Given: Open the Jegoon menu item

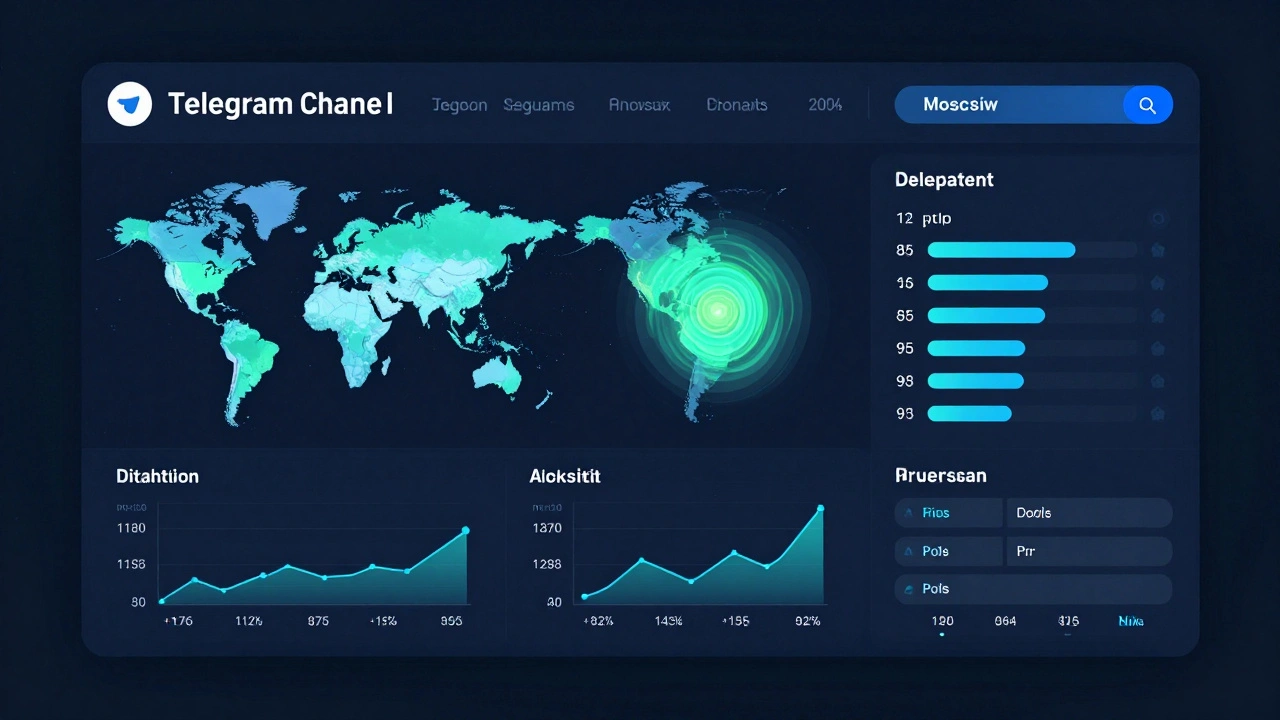Looking at the screenshot, I should (x=460, y=104).
